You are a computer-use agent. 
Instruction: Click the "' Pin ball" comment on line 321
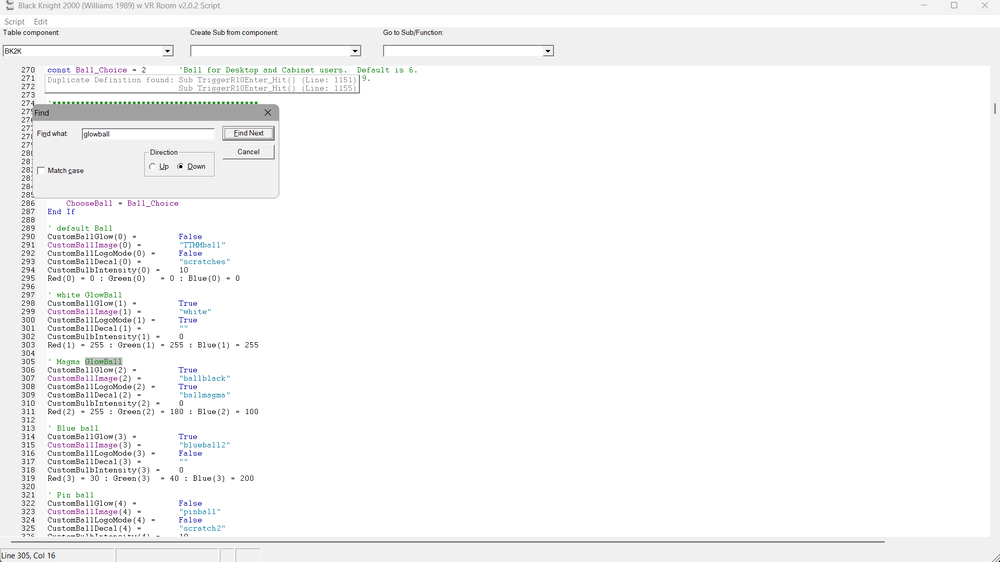[70, 495]
